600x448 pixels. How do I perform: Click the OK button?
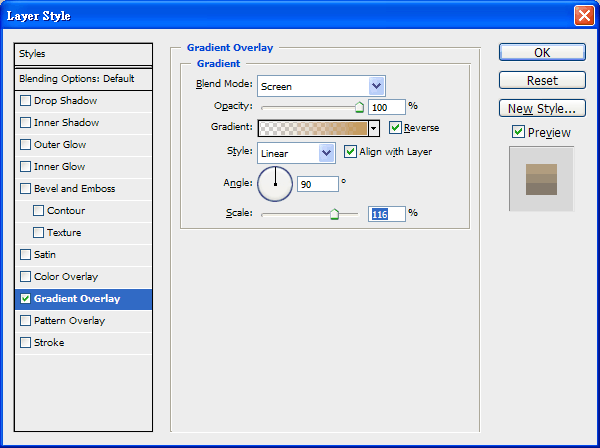pyautogui.click(x=542, y=52)
